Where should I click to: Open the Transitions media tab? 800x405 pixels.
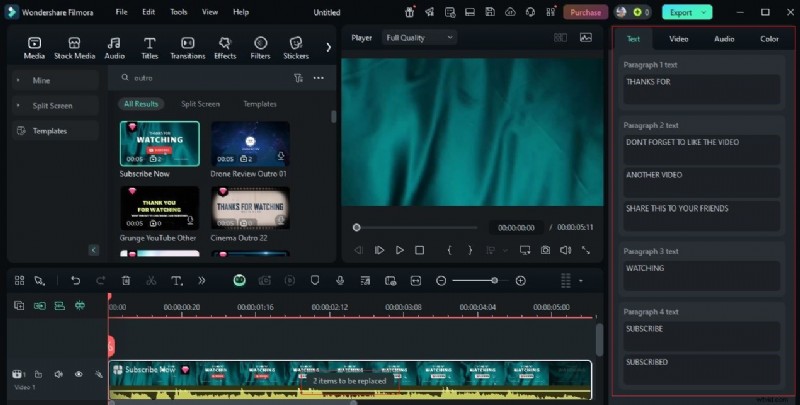(186, 47)
